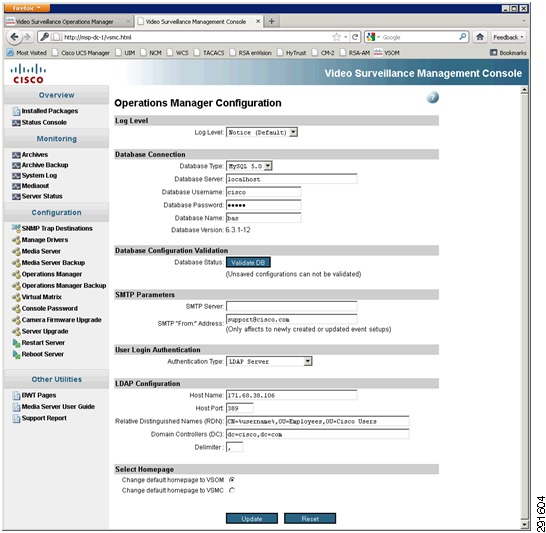Screen dimensions: 546x533
Task: Open the Firefox application menu
Action: click(x=27, y=8)
